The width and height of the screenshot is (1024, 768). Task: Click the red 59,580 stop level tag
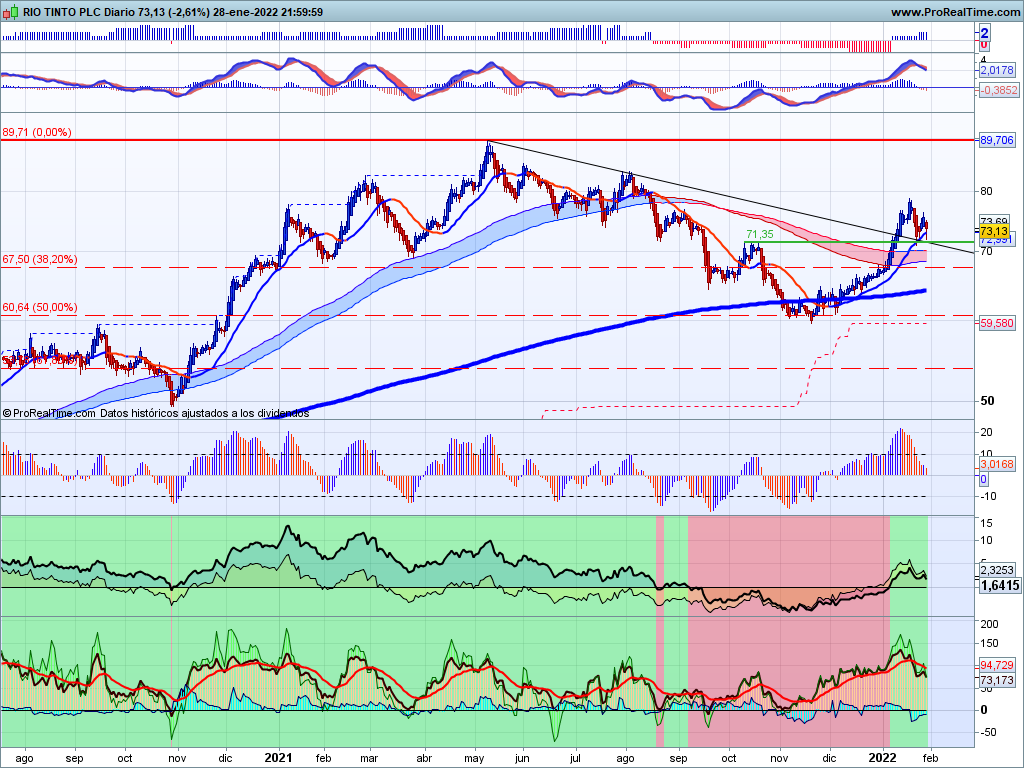point(997,323)
